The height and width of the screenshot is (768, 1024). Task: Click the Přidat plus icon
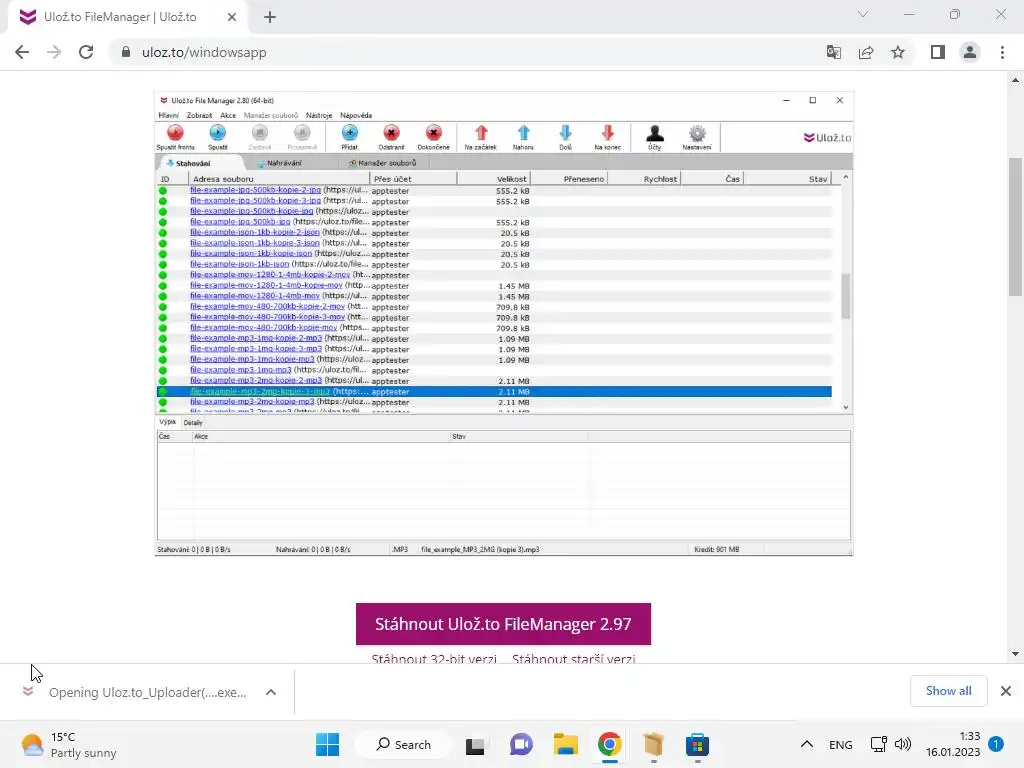(349, 133)
